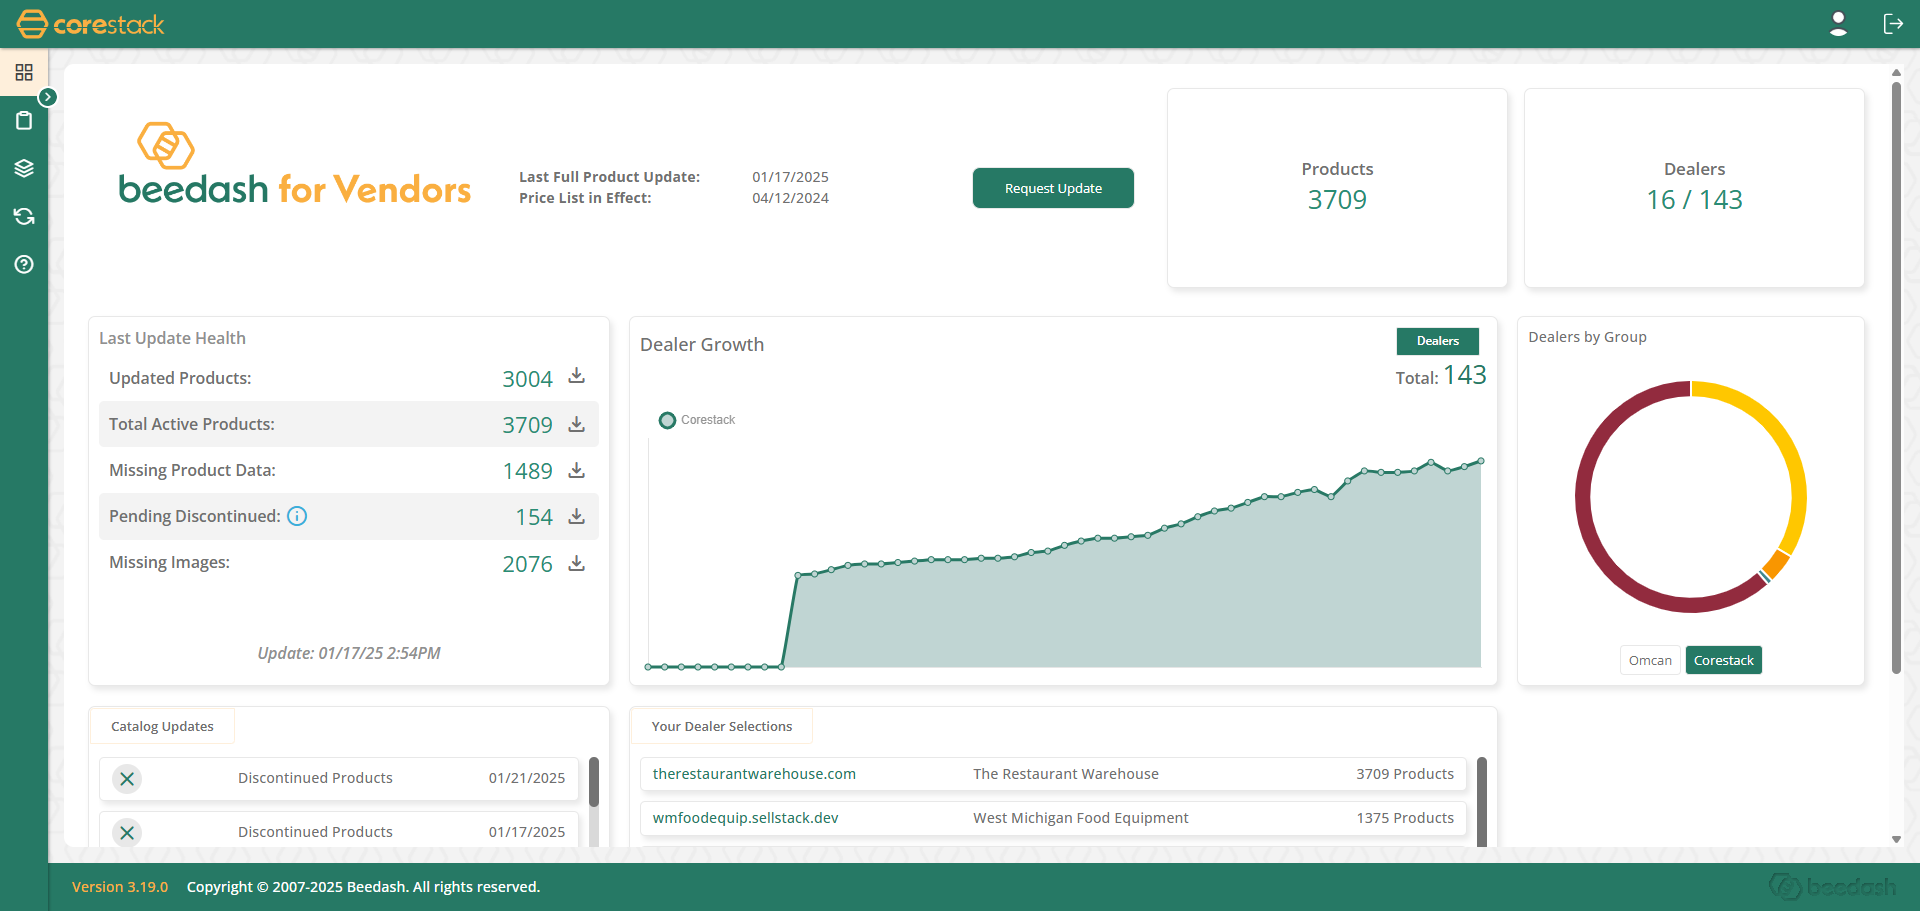Open the Your Dealer Selections tab

point(722,726)
